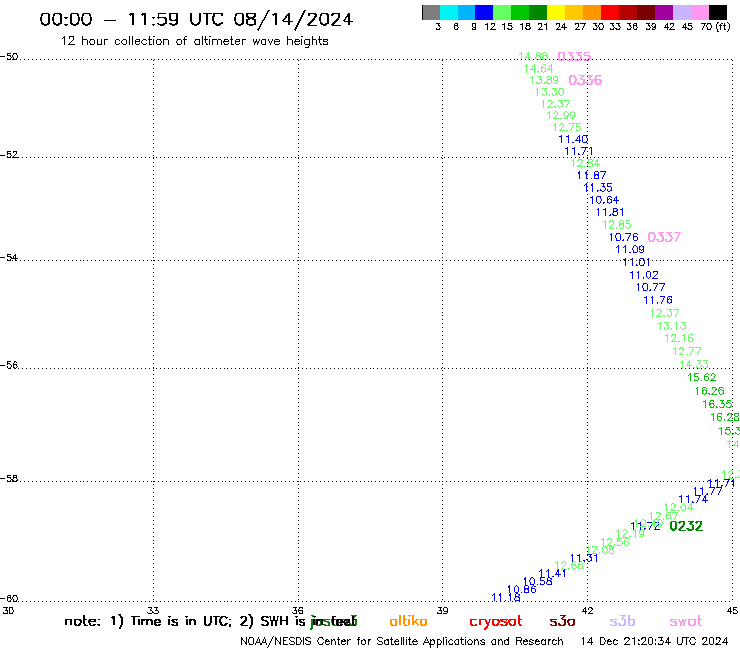
Task: Click the date and time range title
Action: pos(196,19)
